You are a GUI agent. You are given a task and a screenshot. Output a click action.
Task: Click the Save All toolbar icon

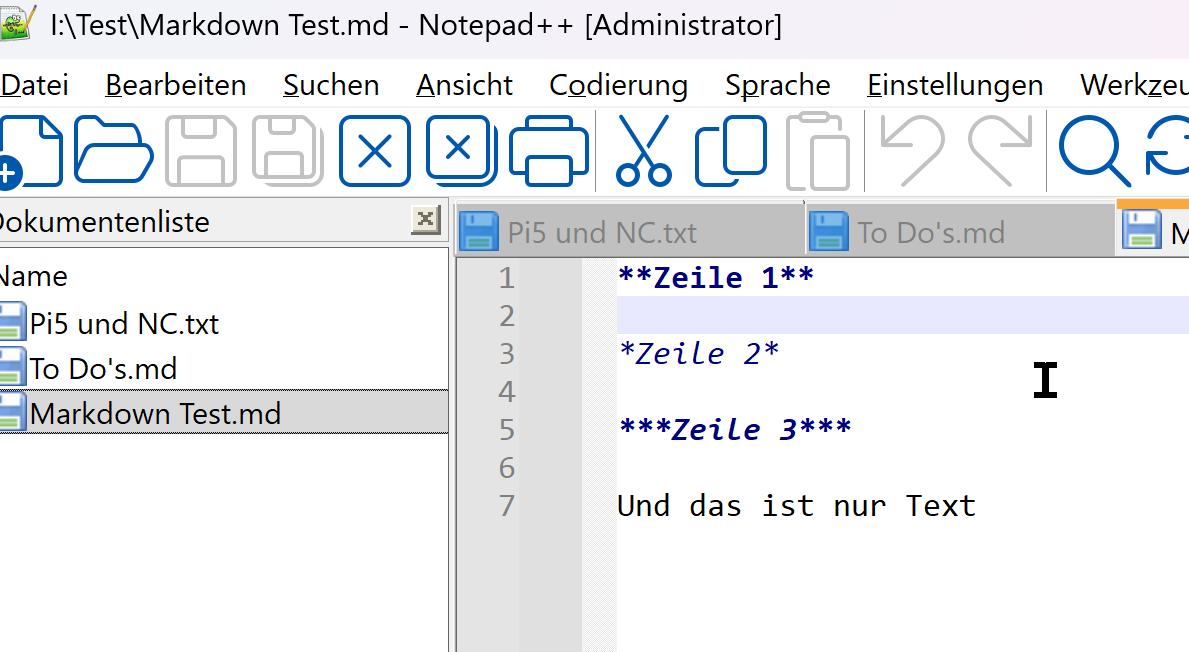[288, 151]
